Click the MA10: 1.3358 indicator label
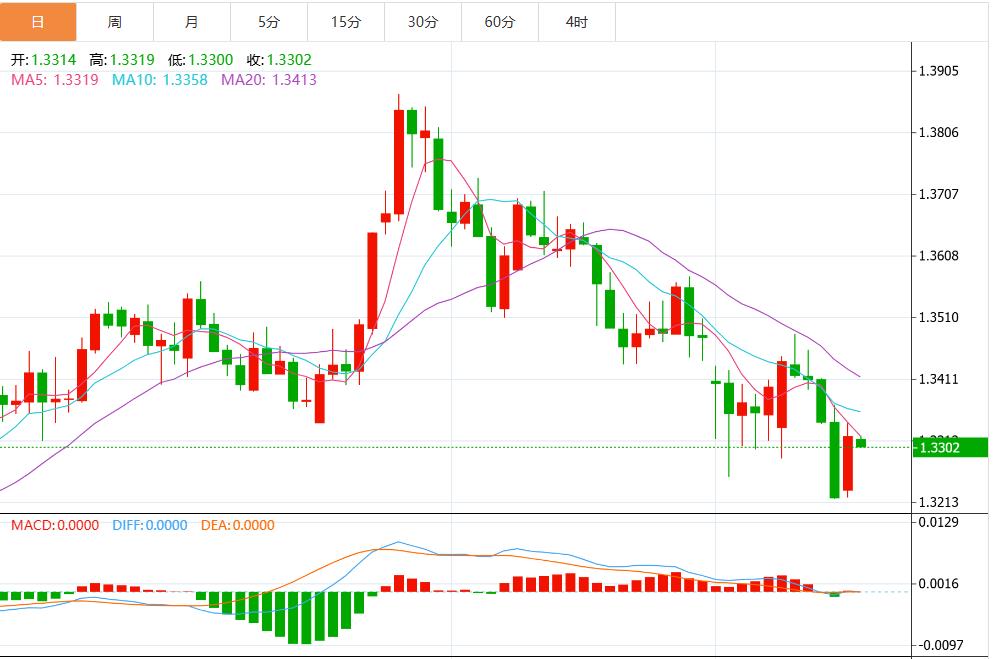Image resolution: width=995 pixels, height=659 pixels. [x=160, y=80]
